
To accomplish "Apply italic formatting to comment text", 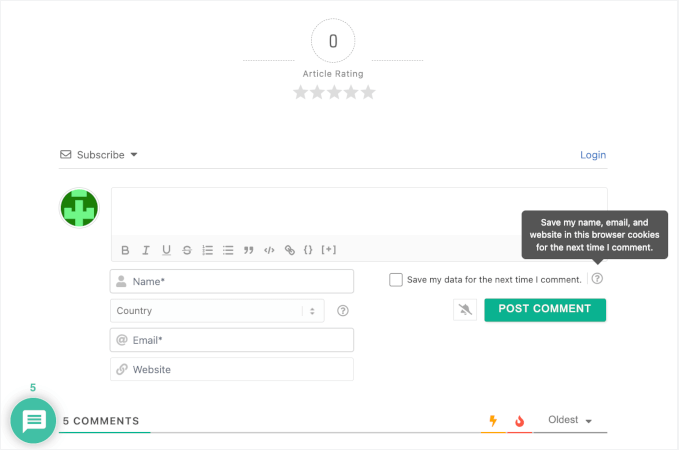I will [146, 250].
